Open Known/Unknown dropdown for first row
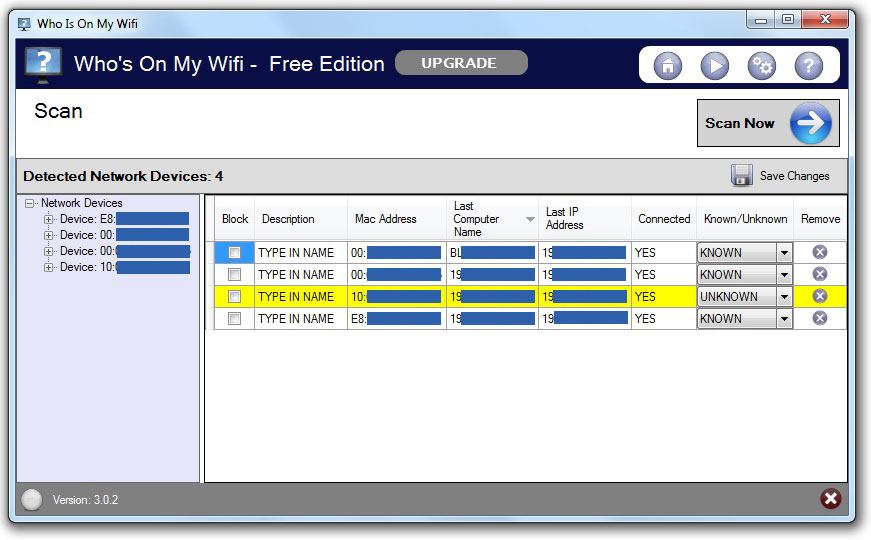Viewport: 871px width, 540px height. click(784, 253)
